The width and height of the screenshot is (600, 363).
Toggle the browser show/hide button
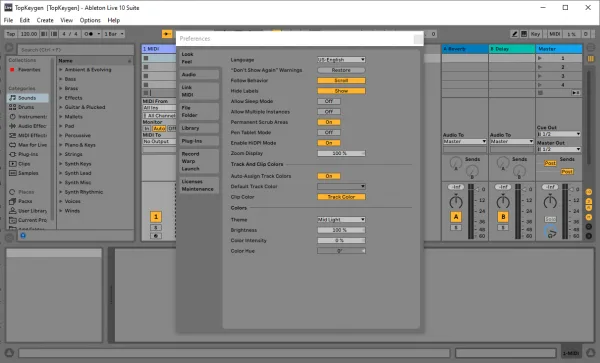coord(9,48)
